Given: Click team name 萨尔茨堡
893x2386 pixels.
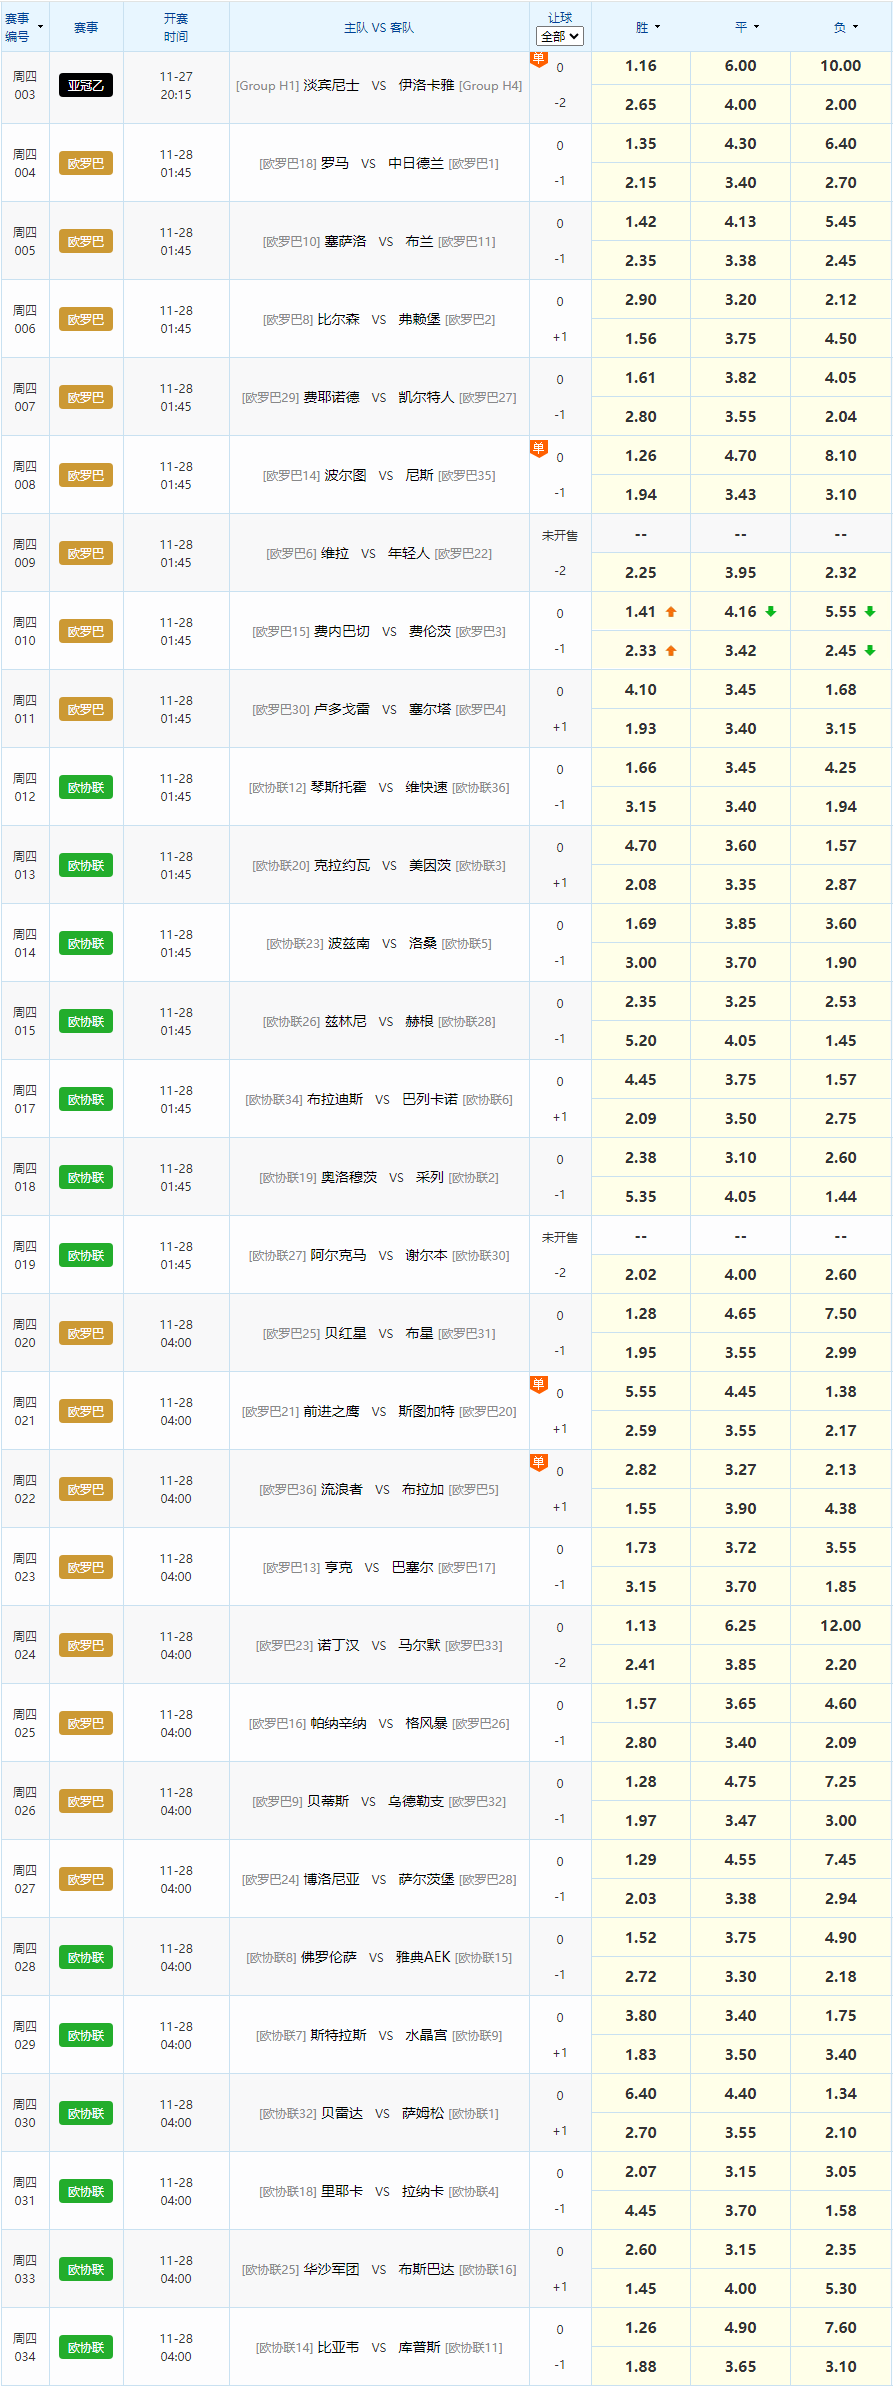Looking at the screenshot, I should coord(427,1879).
